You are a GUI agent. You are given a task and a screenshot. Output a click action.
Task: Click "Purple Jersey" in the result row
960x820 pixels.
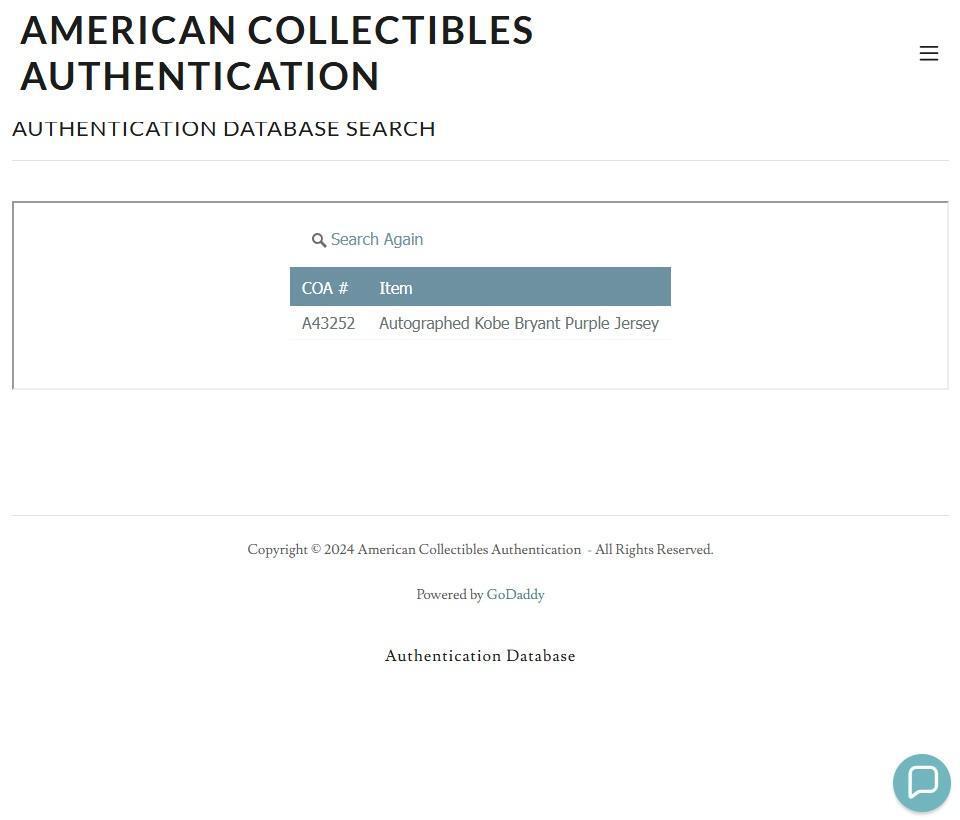tap(611, 323)
